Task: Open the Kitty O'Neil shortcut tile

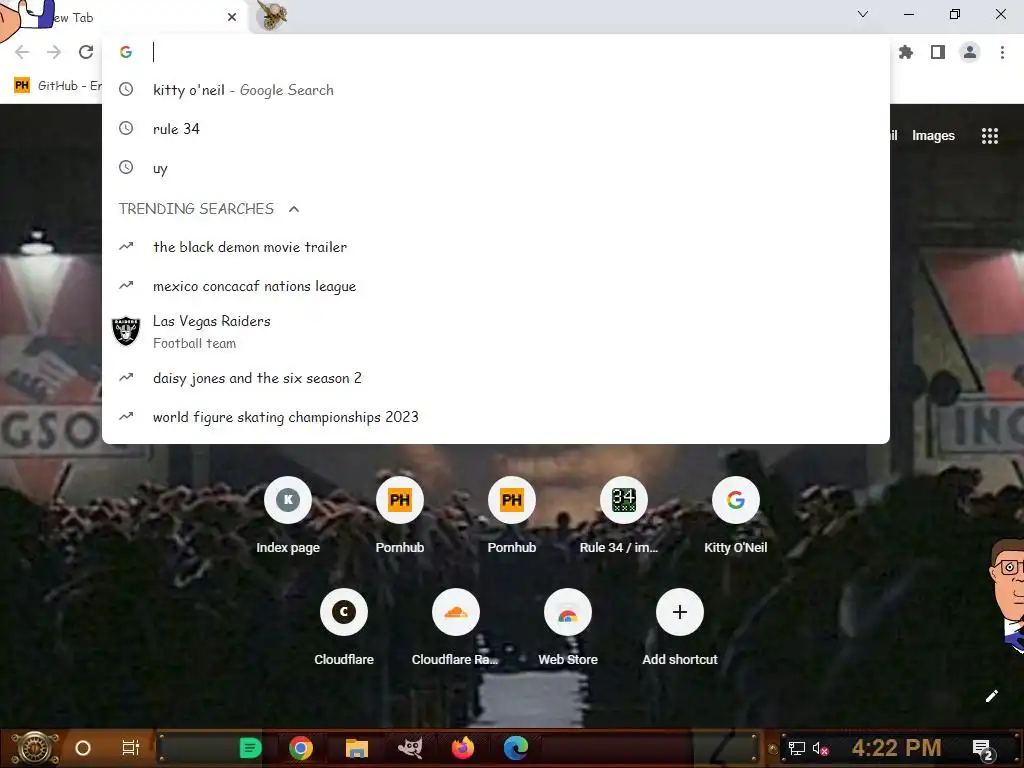Action: (735, 516)
